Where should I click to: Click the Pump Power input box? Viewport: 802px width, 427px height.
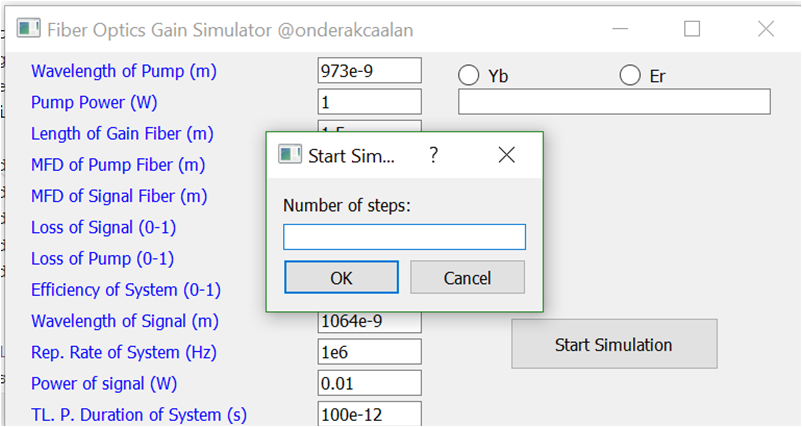tap(369, 102)
